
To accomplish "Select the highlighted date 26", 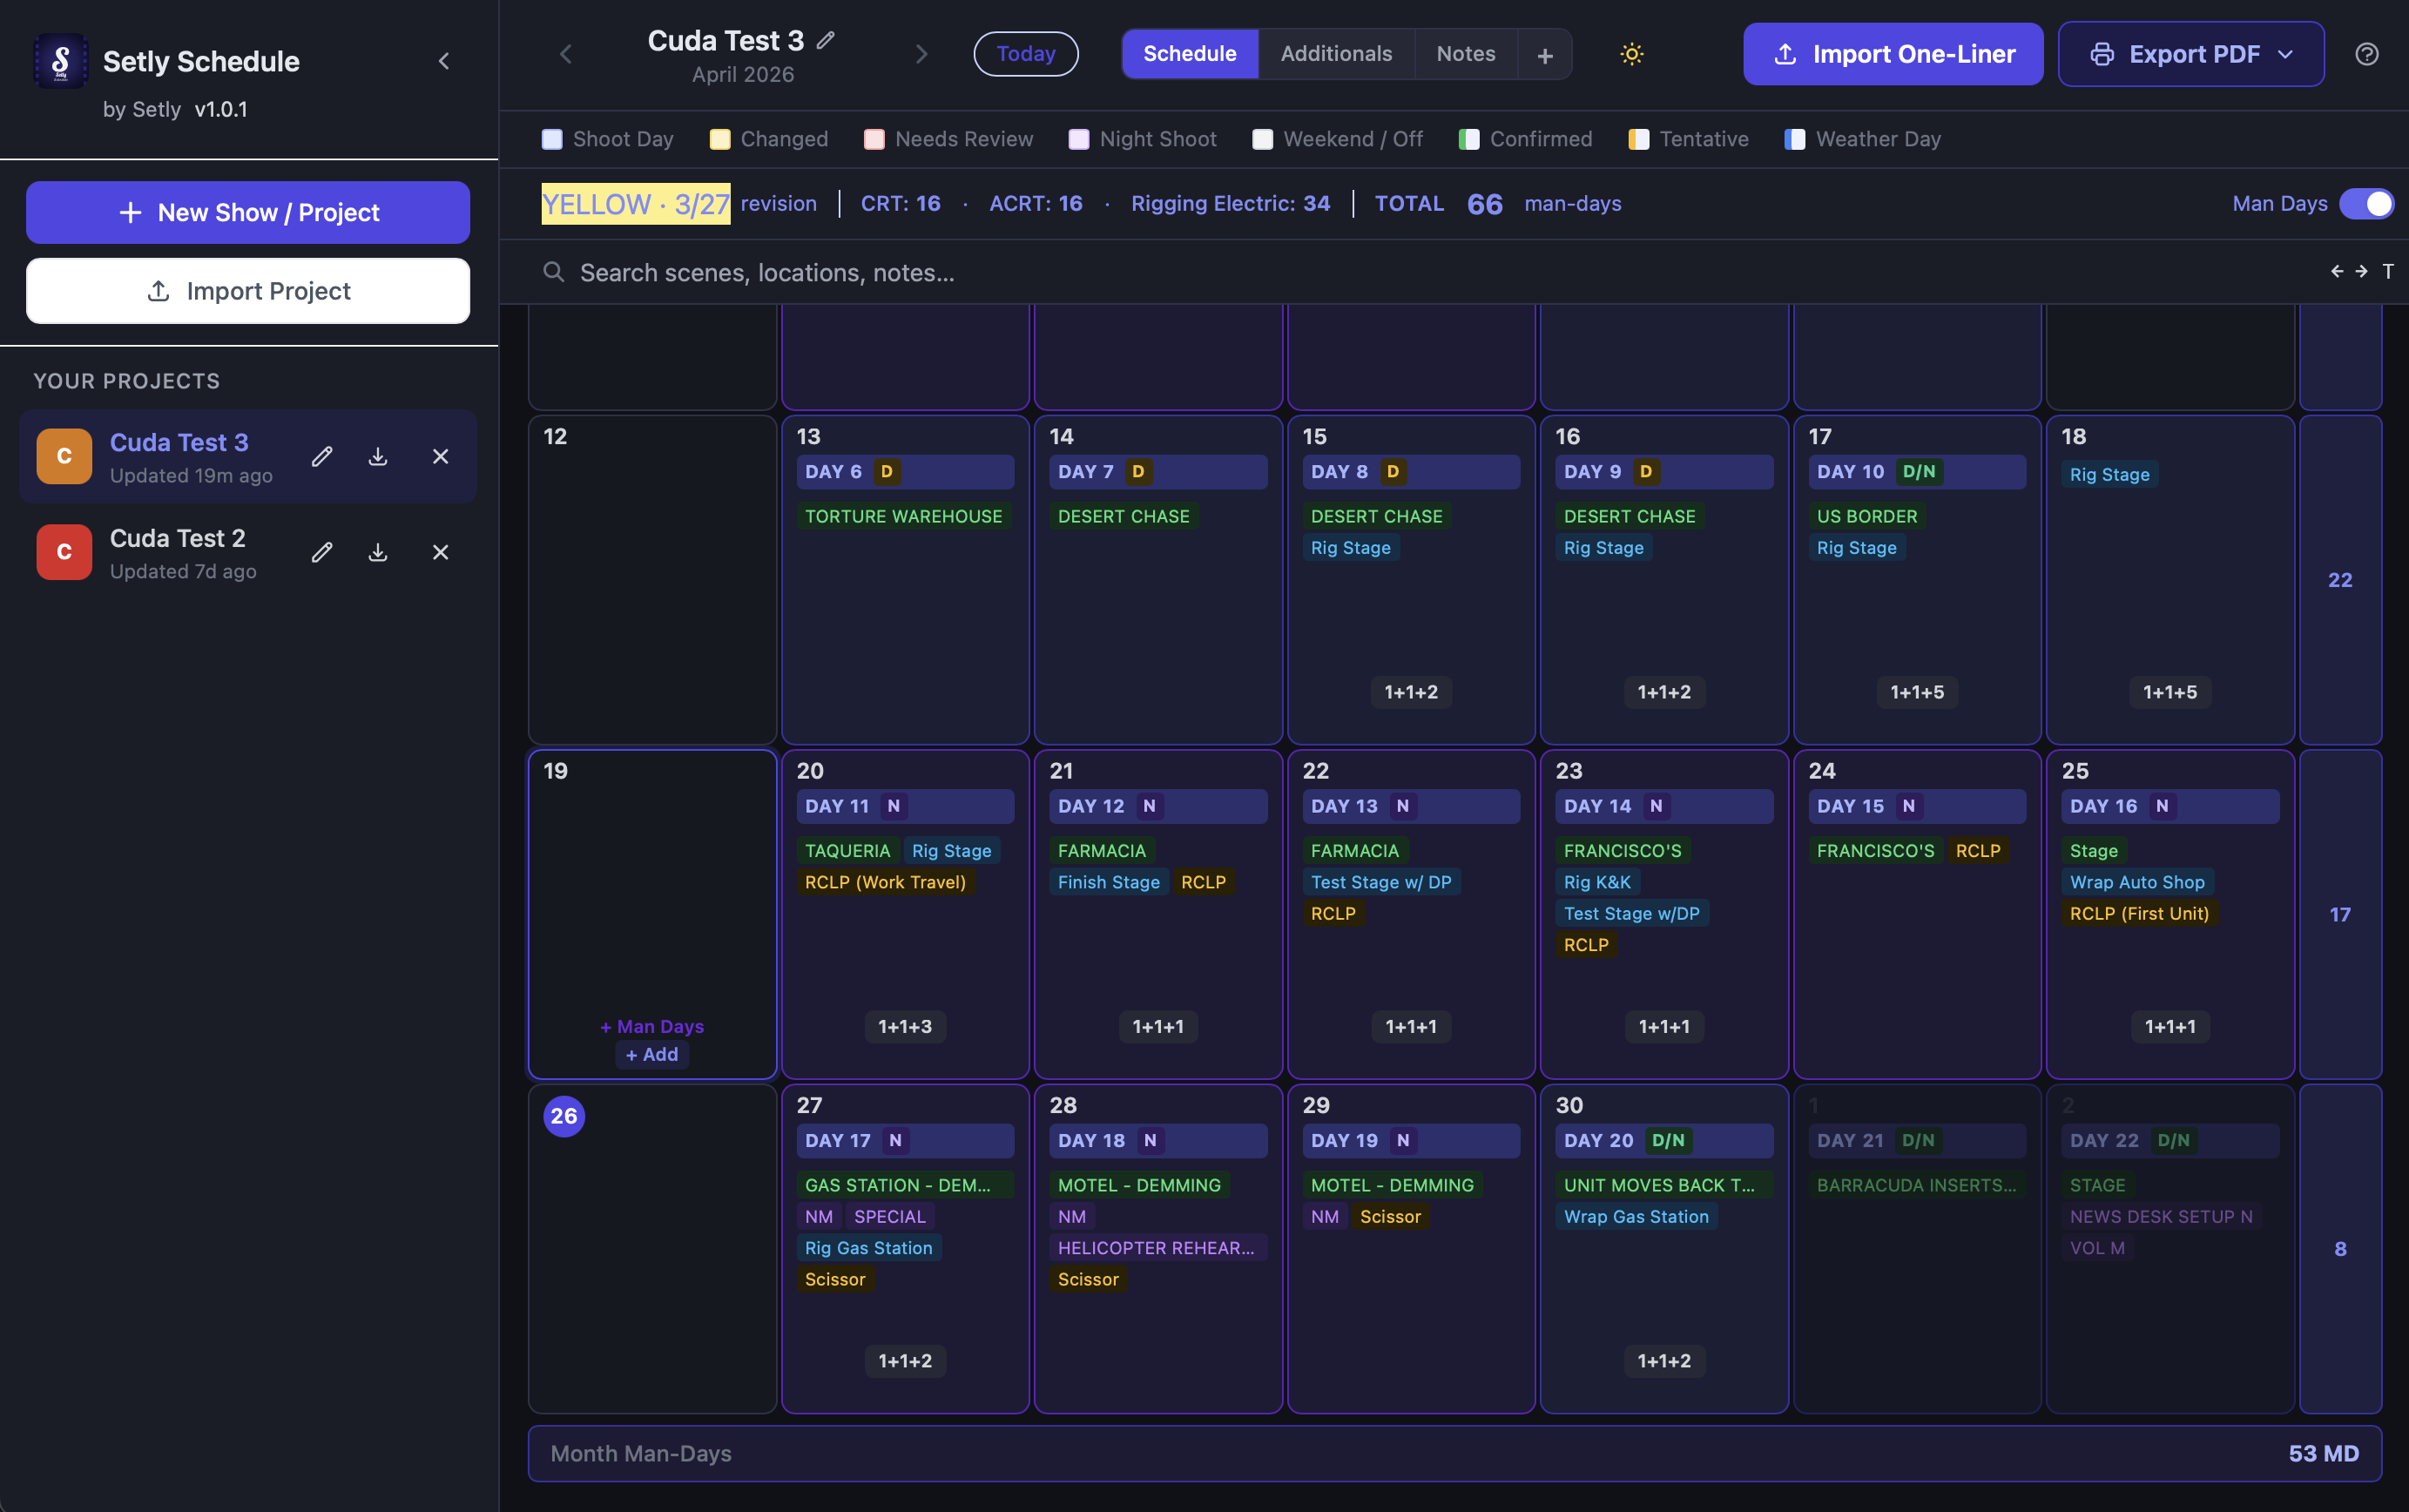I will point(564,1116).
